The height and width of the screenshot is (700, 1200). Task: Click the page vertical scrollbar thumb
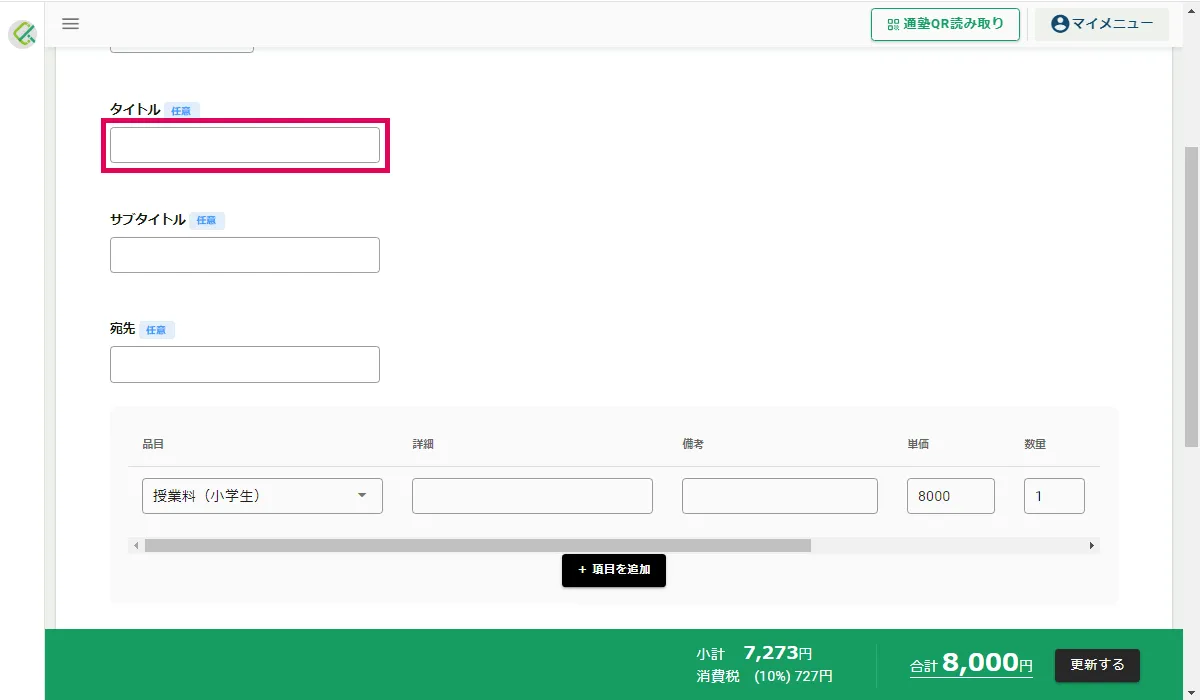click(1191, 295)
